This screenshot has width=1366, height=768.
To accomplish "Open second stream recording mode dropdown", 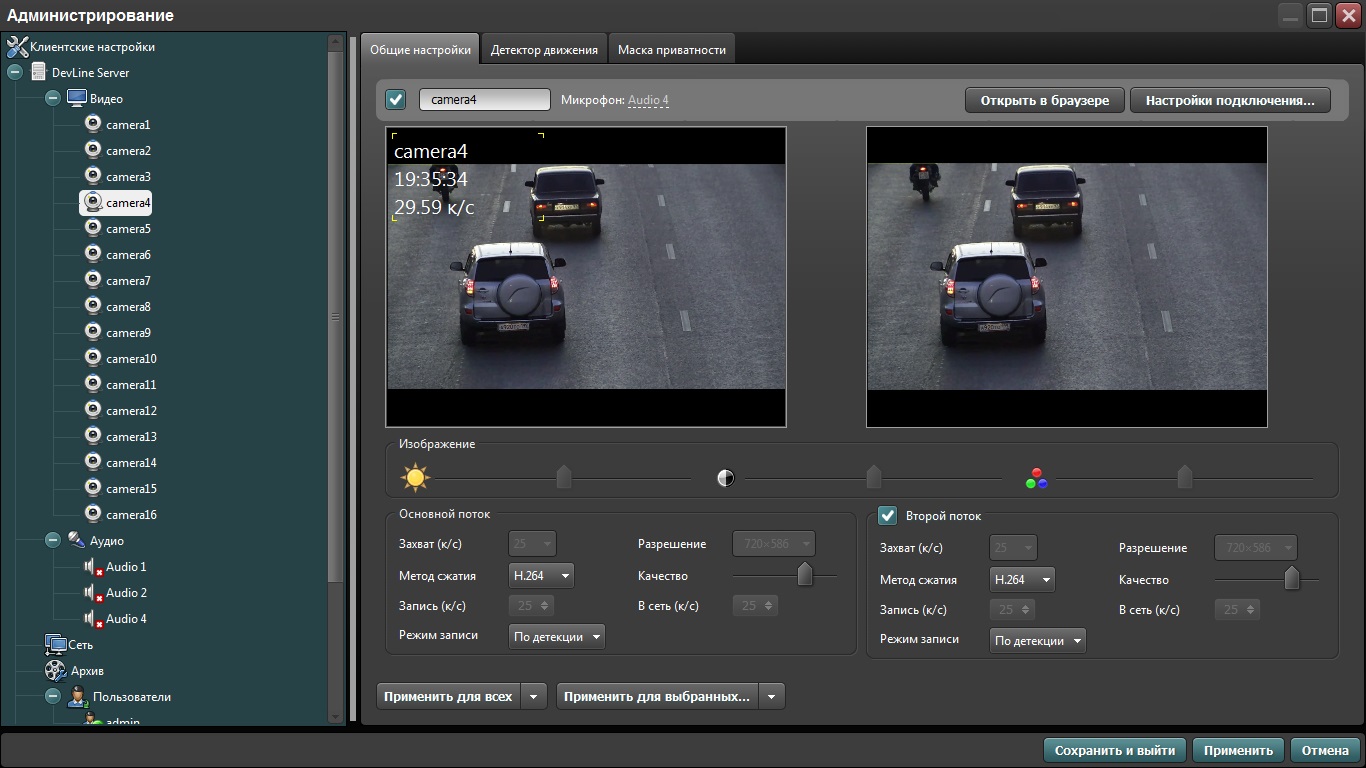I will click(x=1037, y=641).
